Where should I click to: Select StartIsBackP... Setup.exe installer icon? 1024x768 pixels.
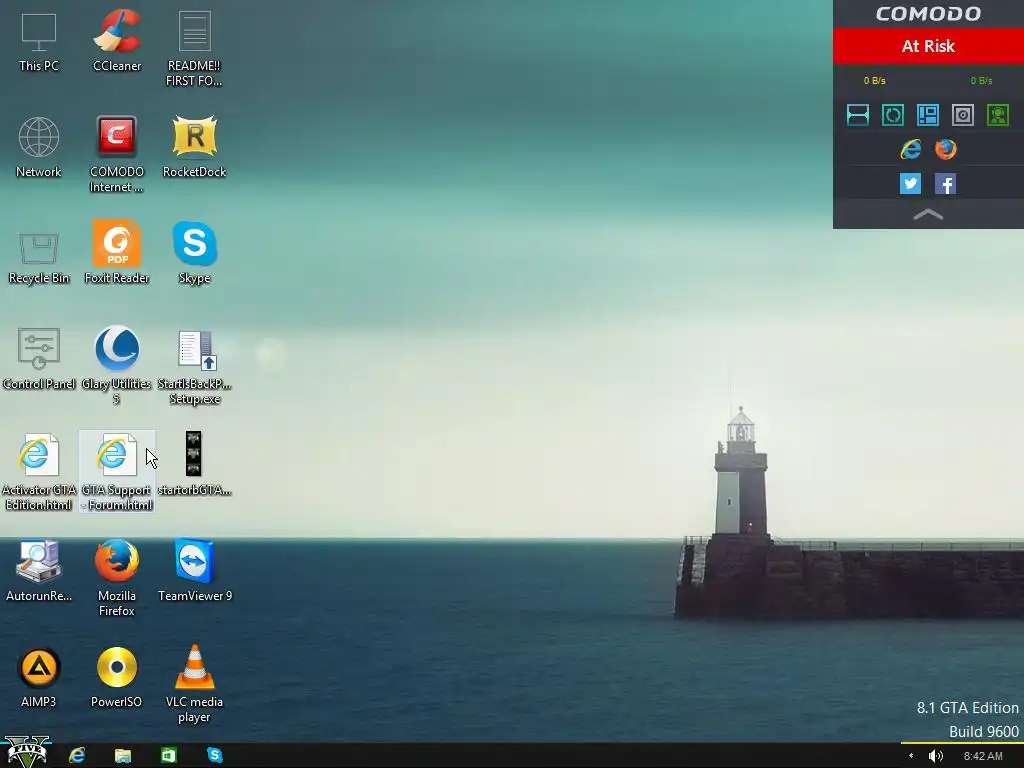(194, 367)
